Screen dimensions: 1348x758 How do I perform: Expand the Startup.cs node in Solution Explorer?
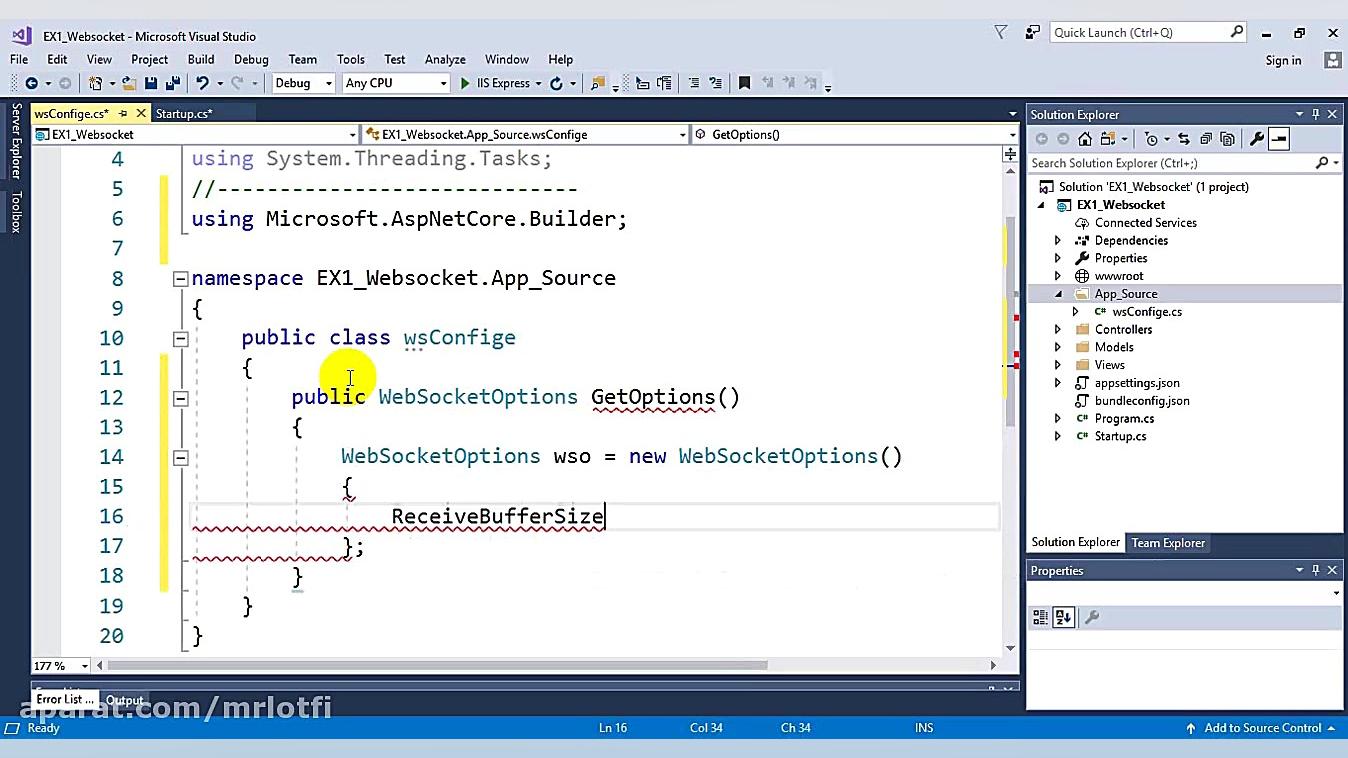[x=1058, y=437]
